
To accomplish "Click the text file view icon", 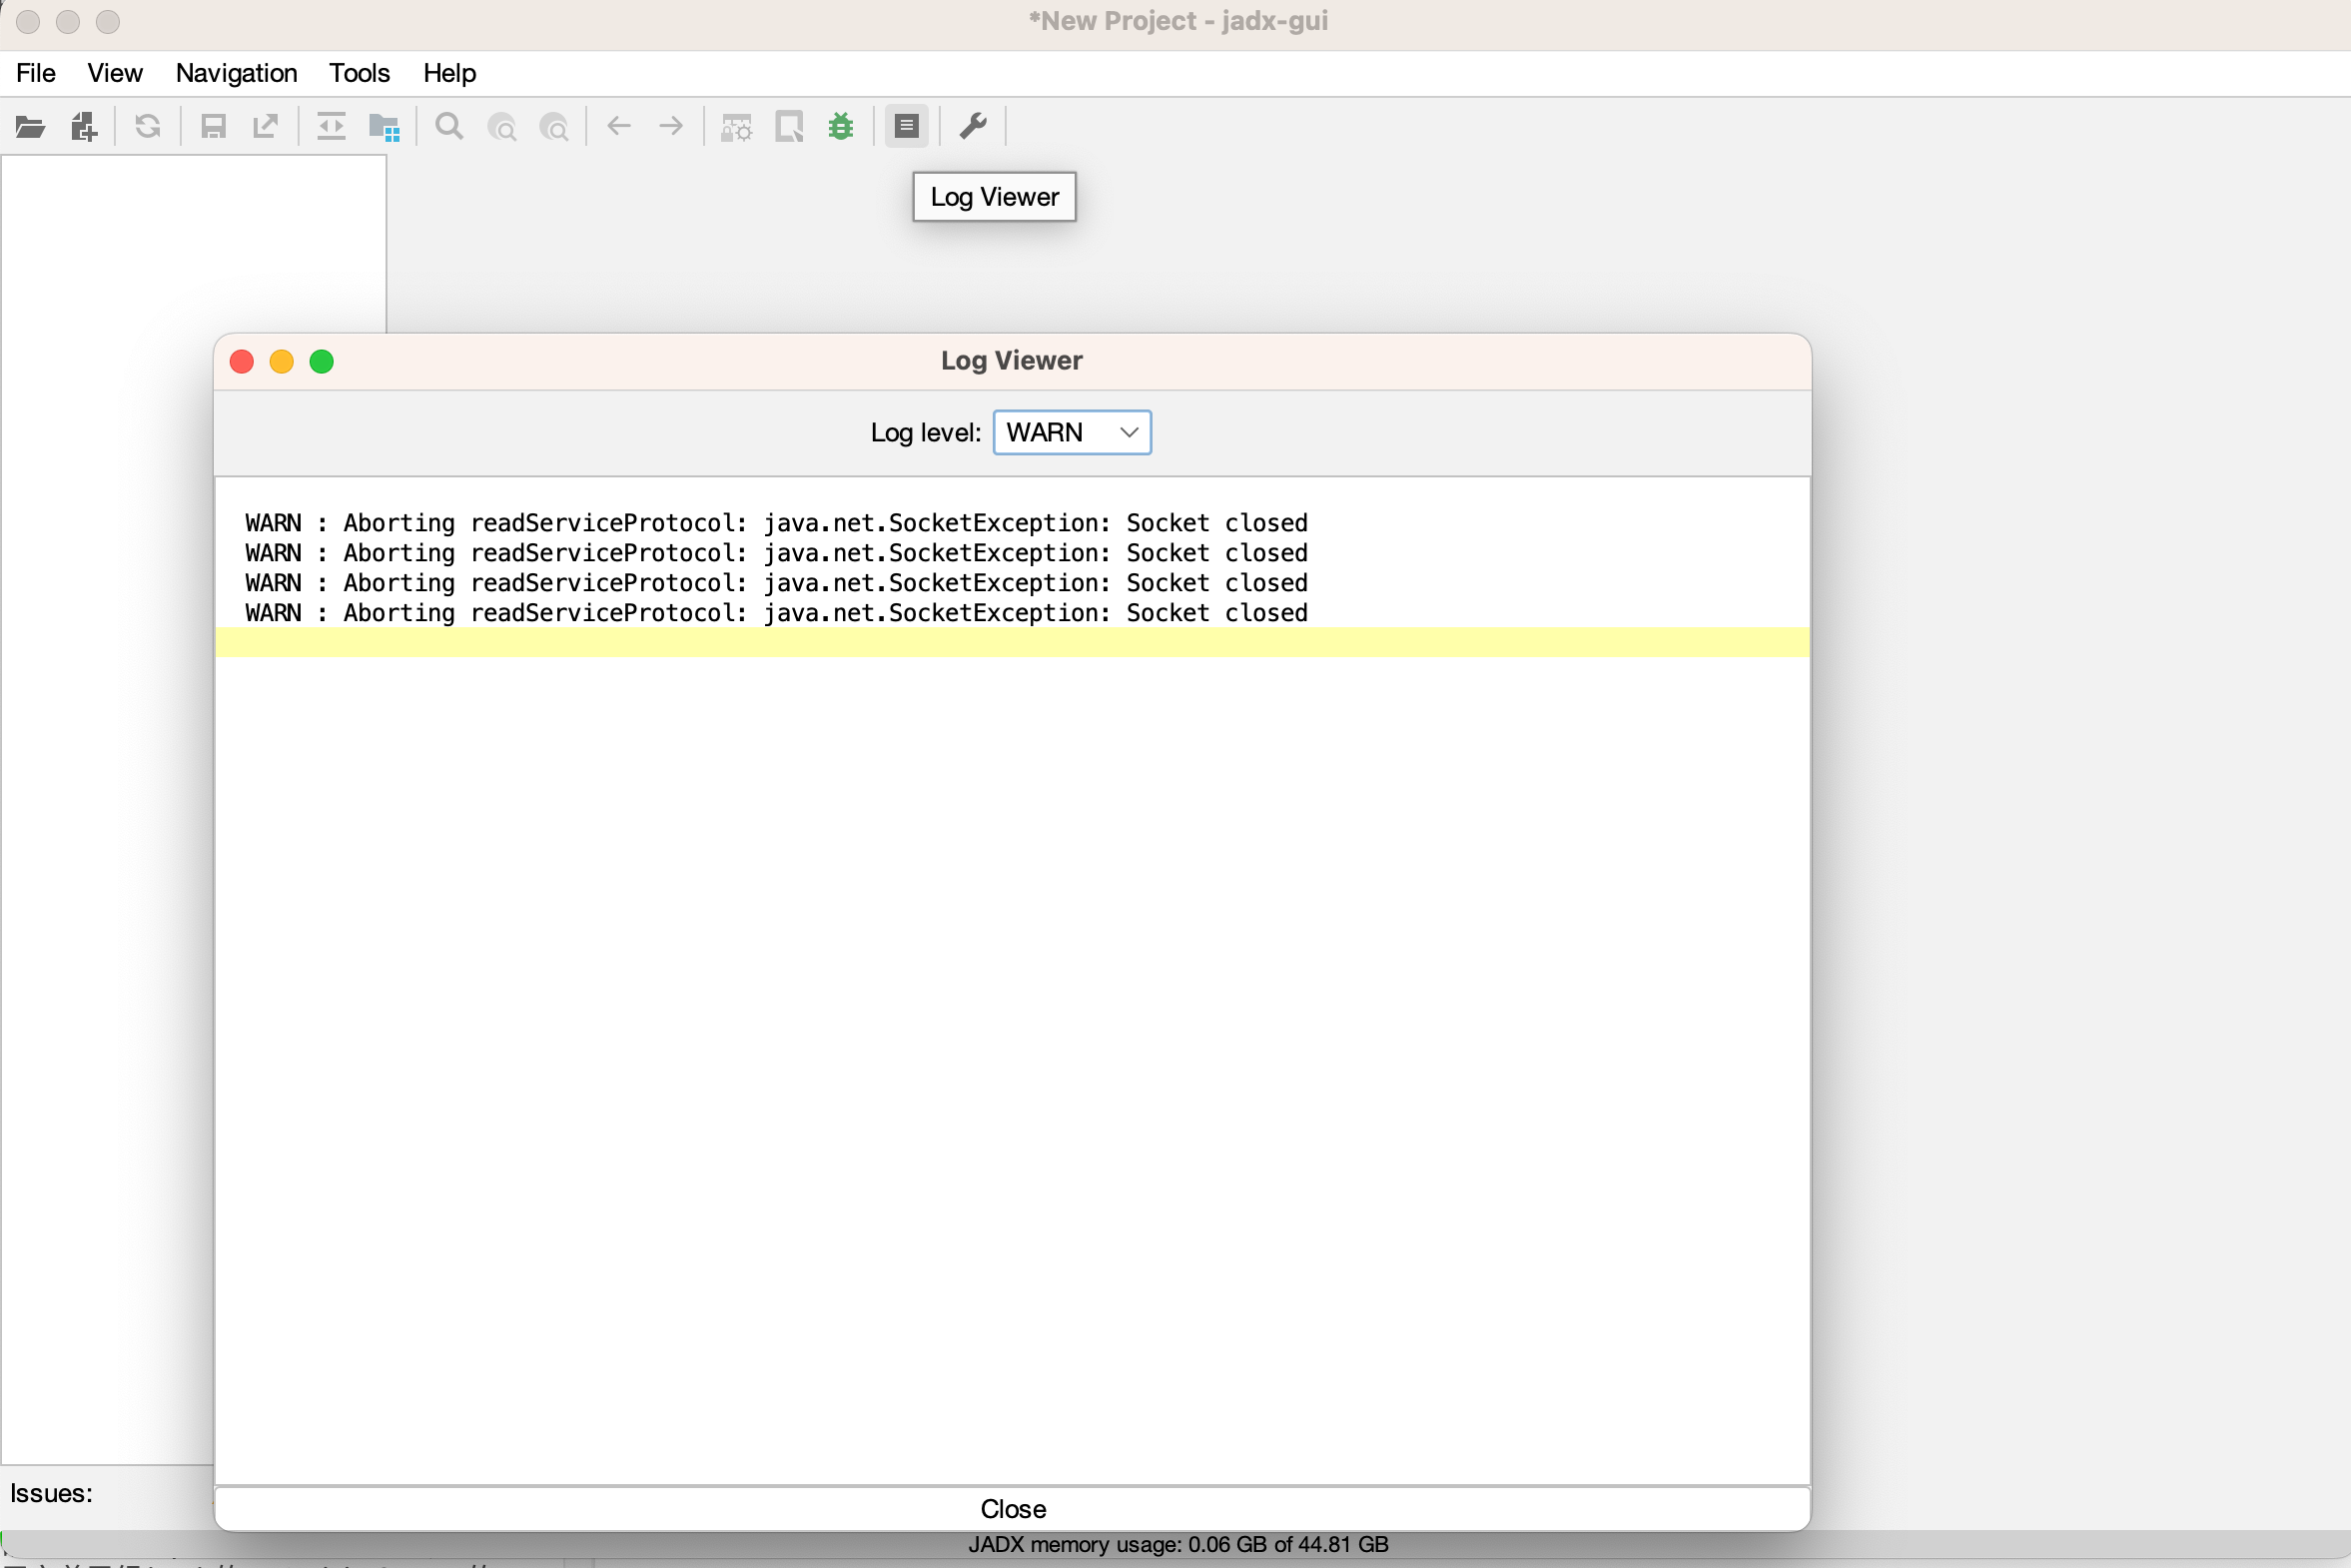I will pyautogui.click(x=908, y=124).
